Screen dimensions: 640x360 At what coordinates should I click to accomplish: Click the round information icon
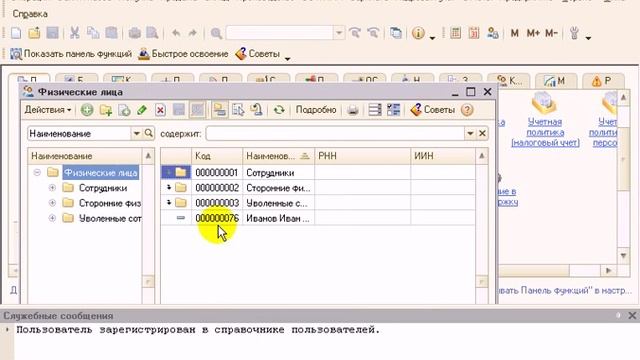[418, 33]
